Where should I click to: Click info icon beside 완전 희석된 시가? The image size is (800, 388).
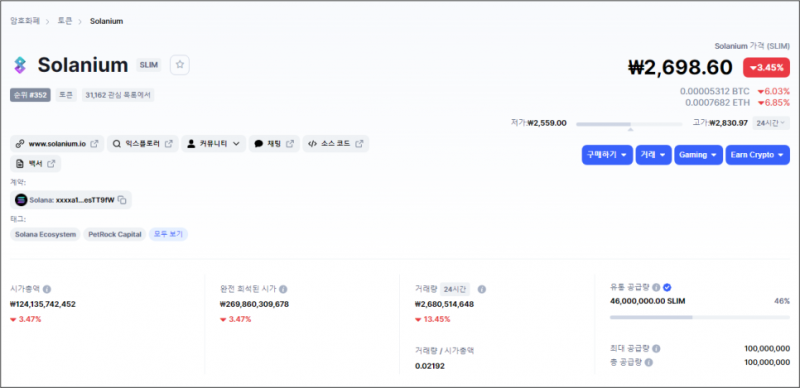click(283, 289)
